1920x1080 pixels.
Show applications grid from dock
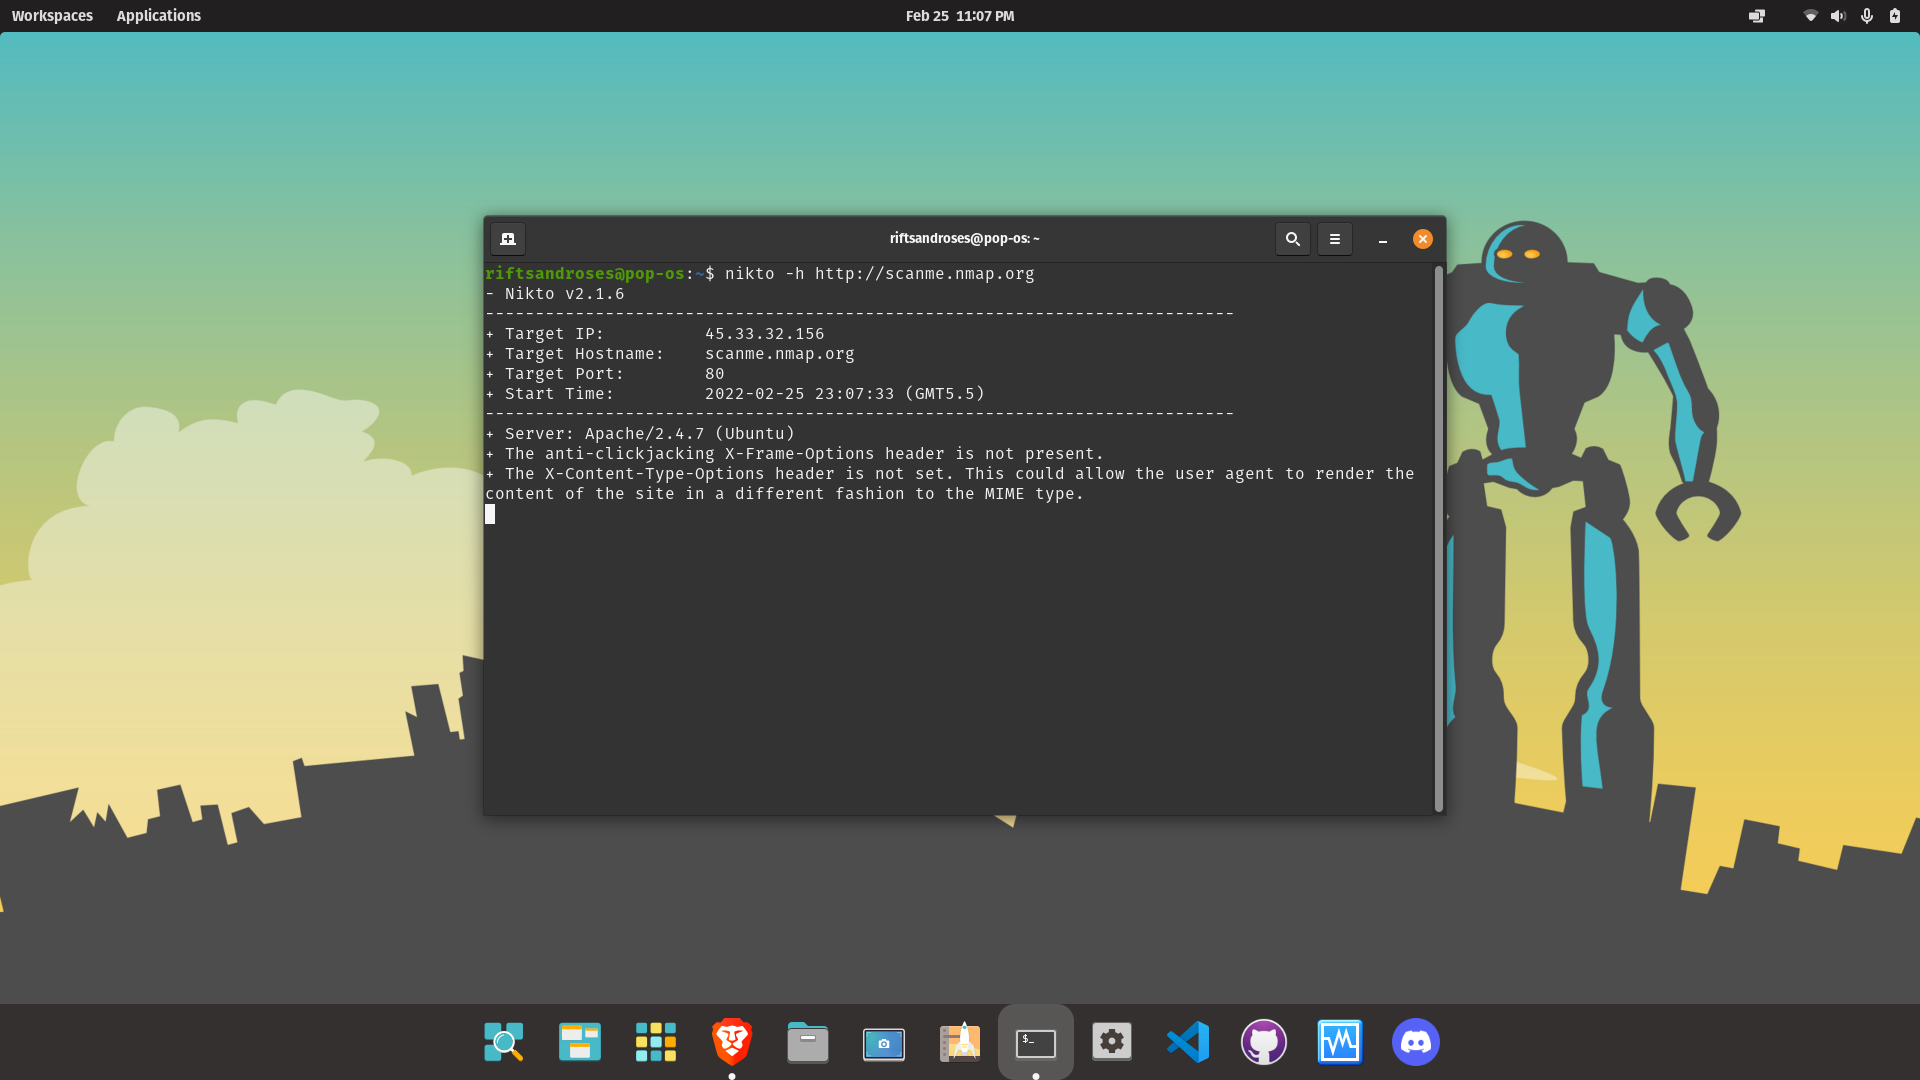point(656,1042)
